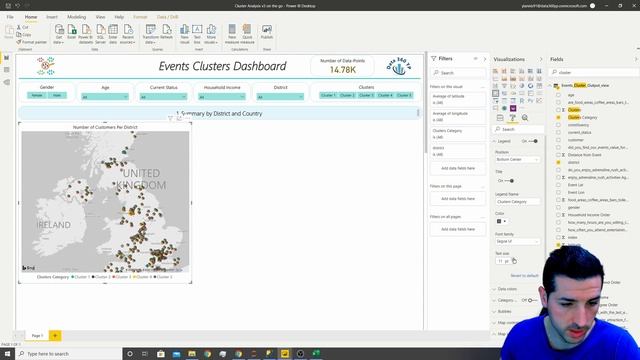
Task: Switch to Report view in left sidebar
Action: pyautogui.click(x=7, y=58)
